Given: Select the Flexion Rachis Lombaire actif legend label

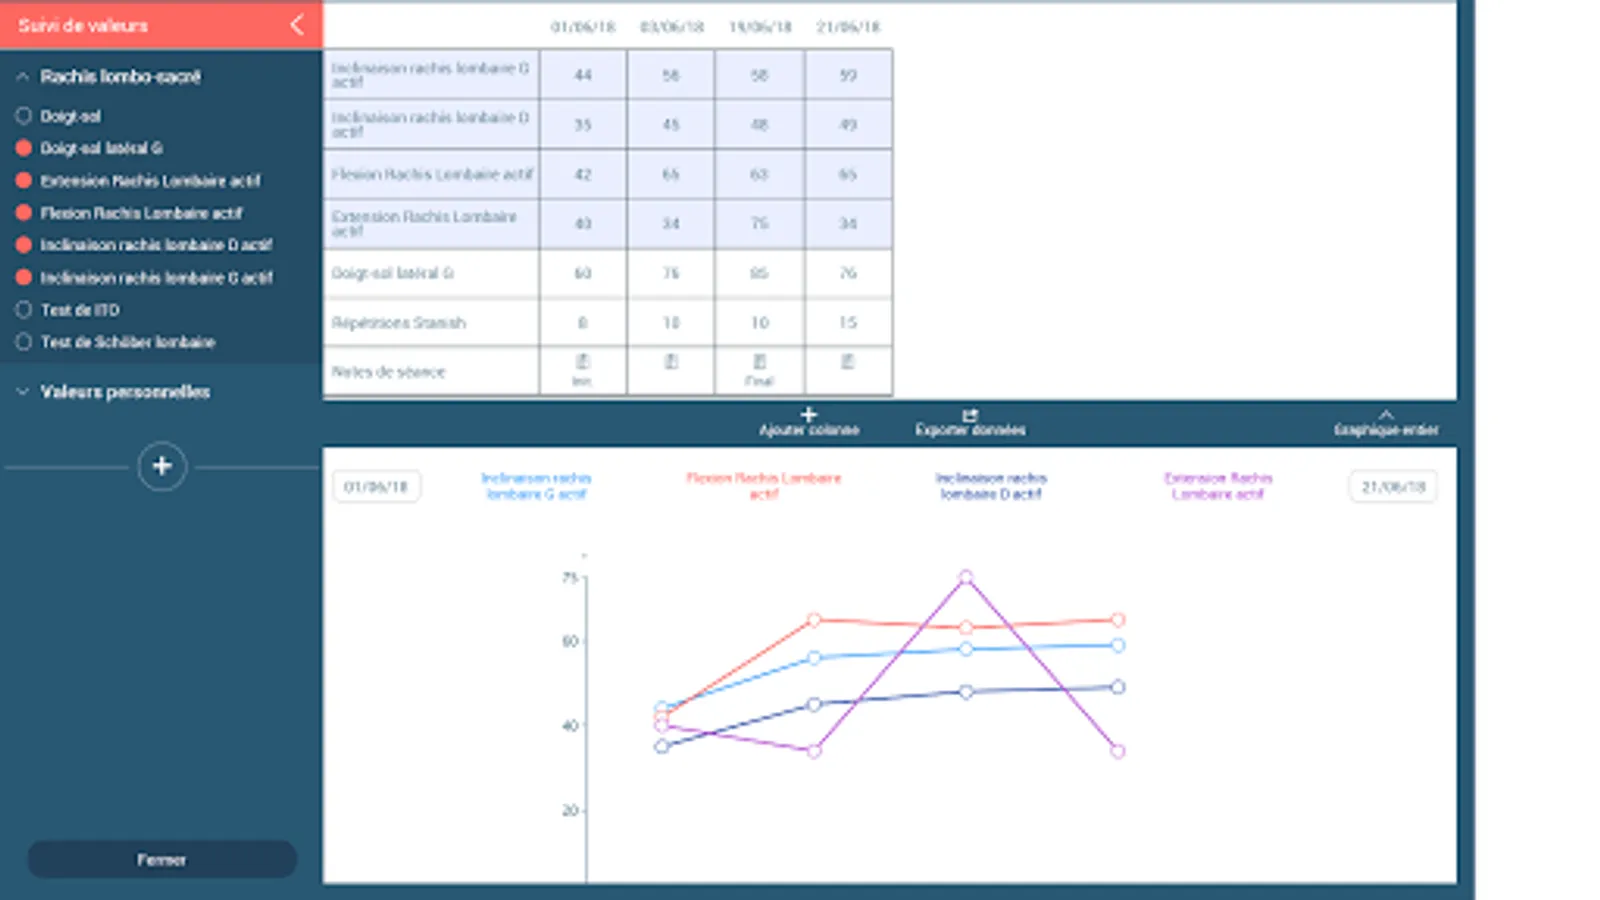Looking at the screenshot, I should [x=764, y=486].
